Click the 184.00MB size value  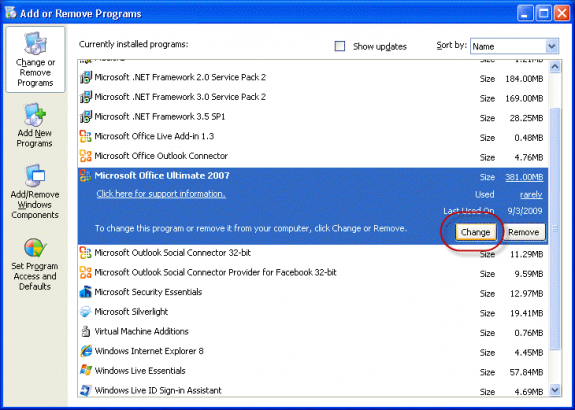pos(524,79)
